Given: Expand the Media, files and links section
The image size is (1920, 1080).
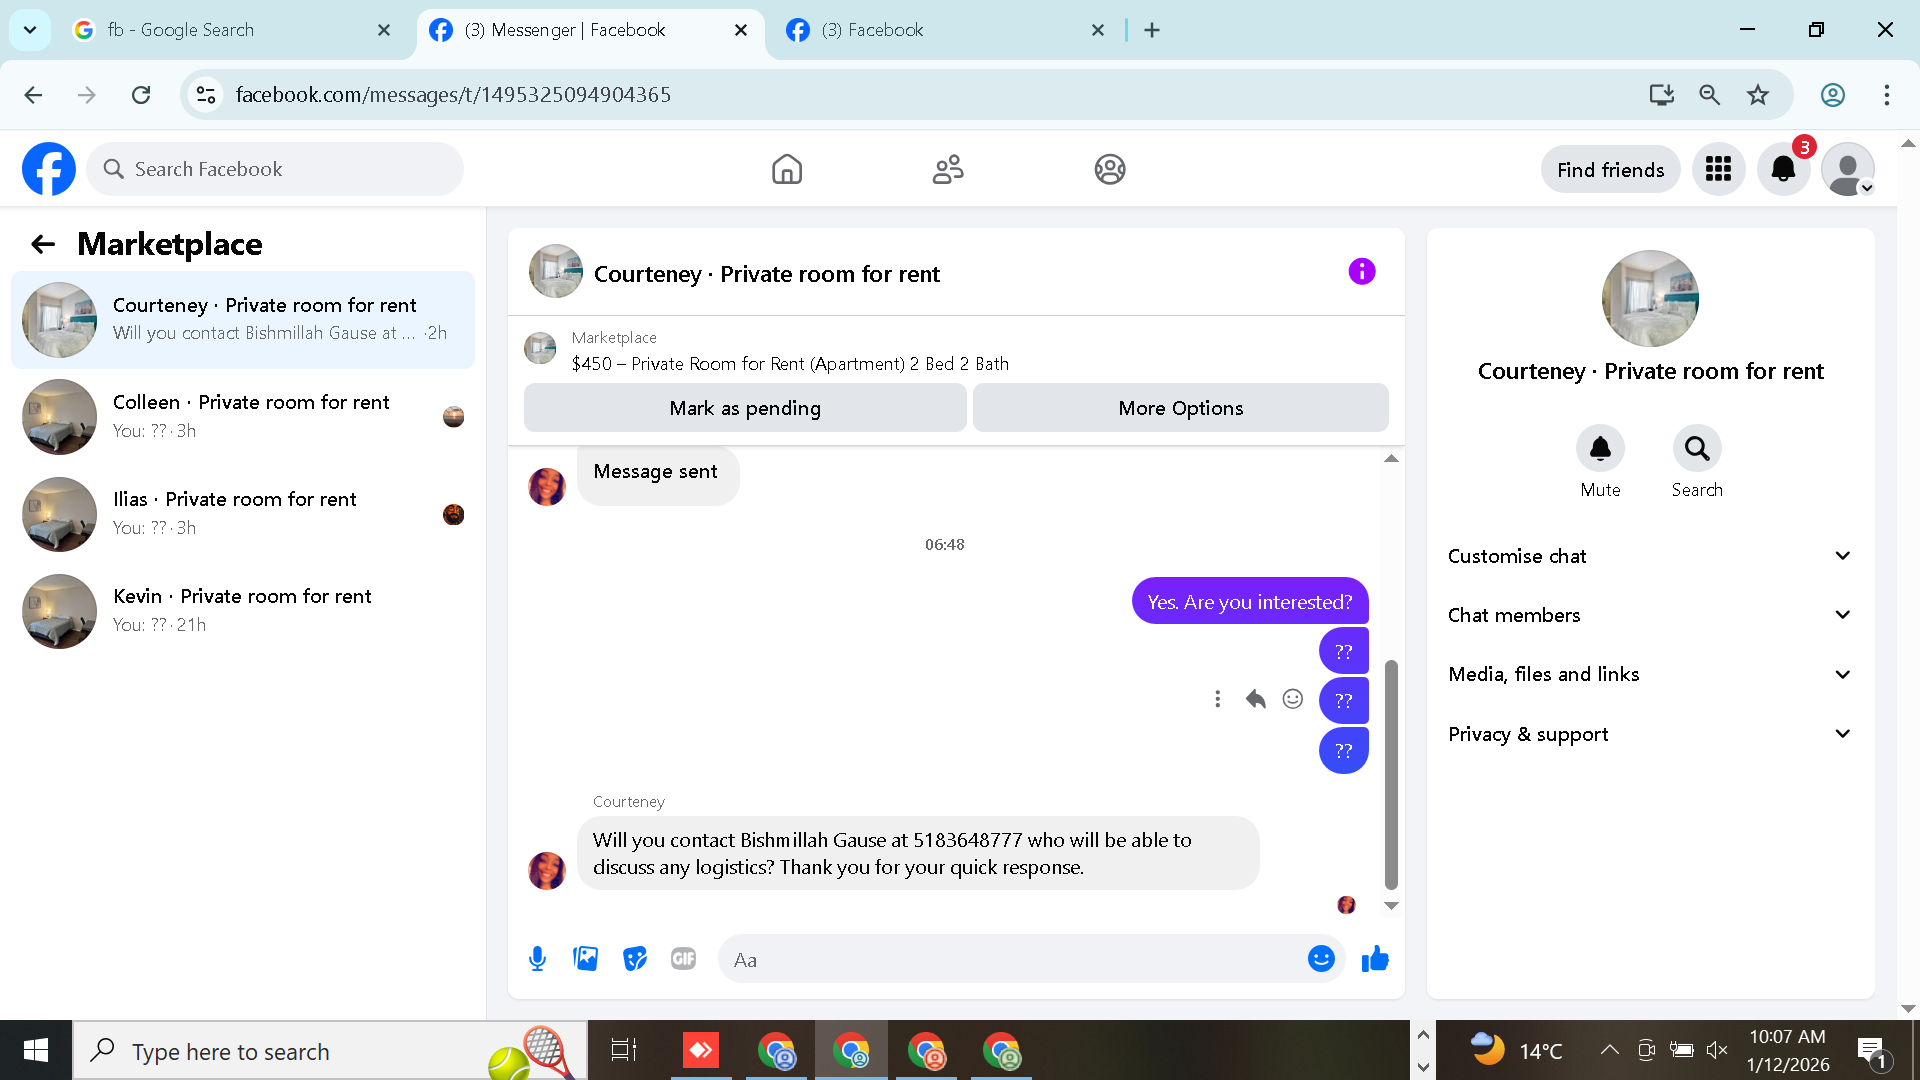Looking at the screenshot, I should pyautogui.click(x=1649, y=674).
